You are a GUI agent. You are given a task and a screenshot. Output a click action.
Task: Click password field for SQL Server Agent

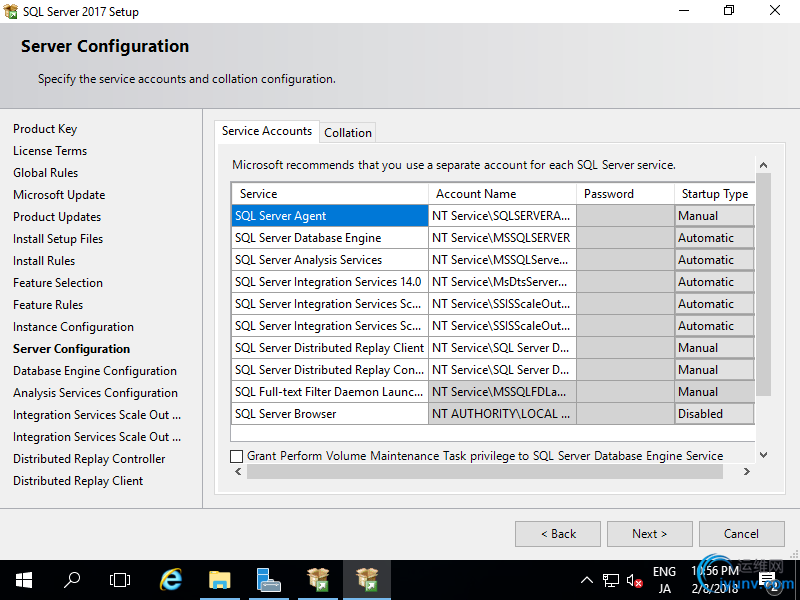626,216
